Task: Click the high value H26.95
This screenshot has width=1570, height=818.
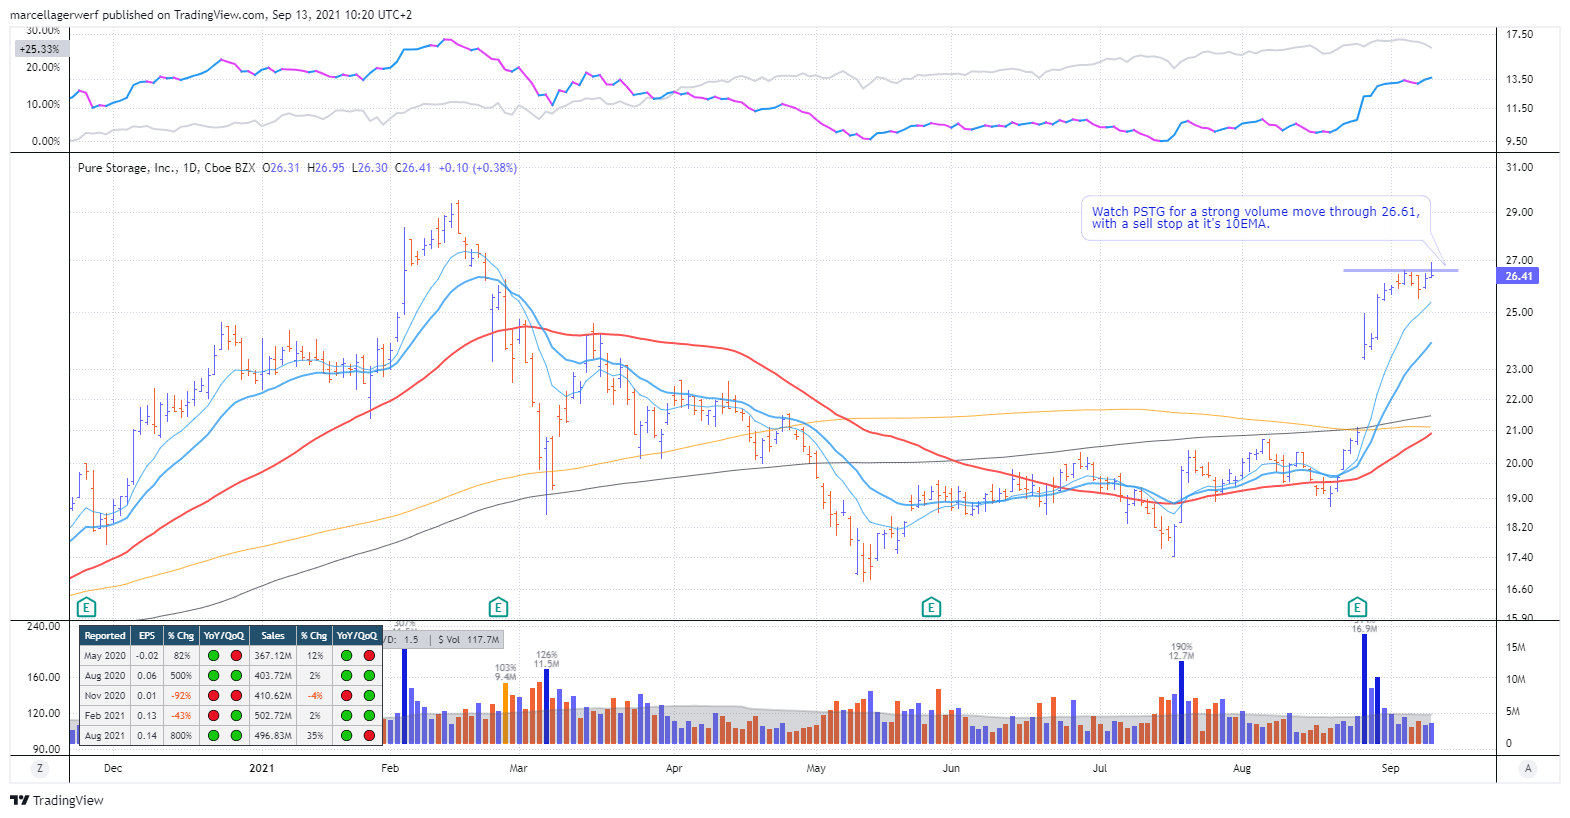Action: (x=326, y=168)
